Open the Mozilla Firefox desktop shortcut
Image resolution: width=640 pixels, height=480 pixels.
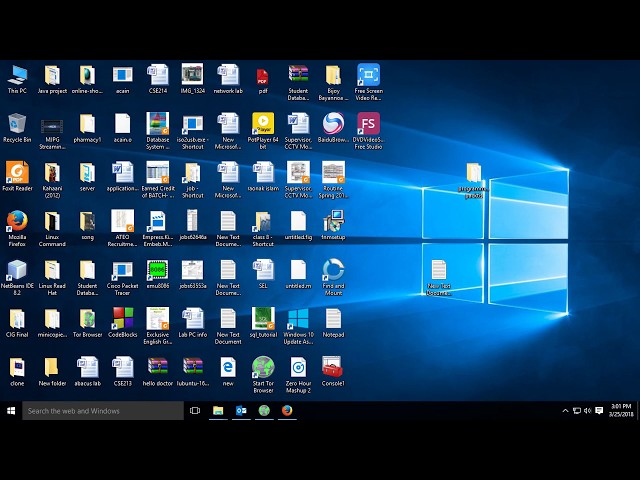(17, 221)
